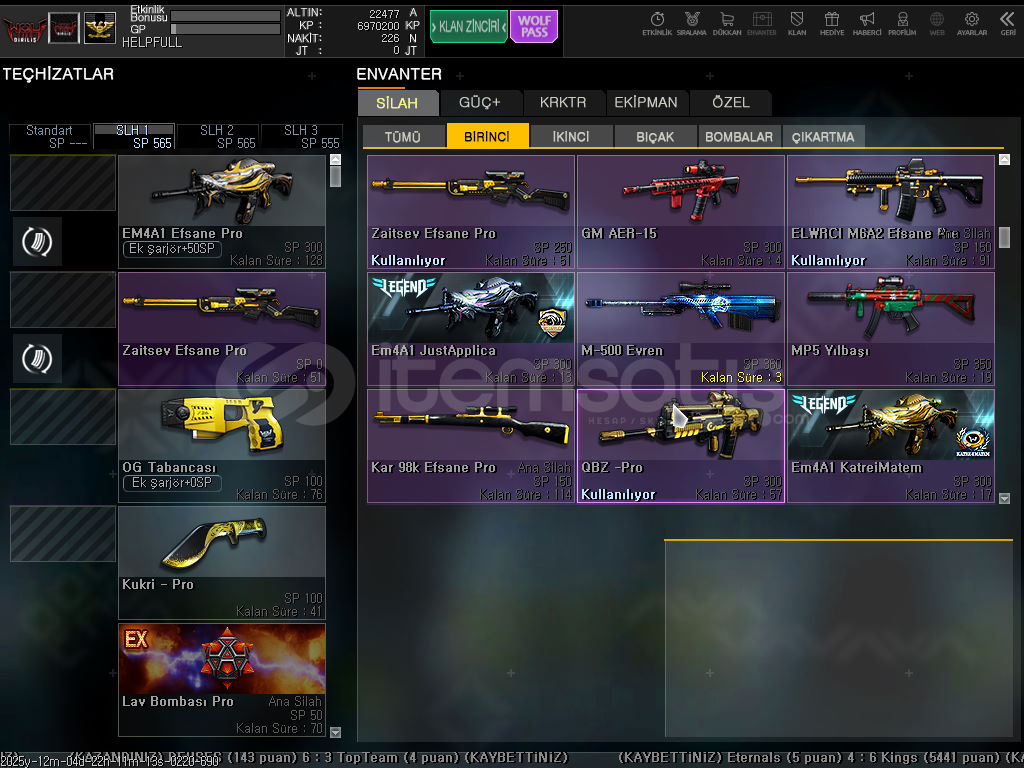Click equipment list scroll down arrow
The height and width of the screenshot is (768, 1024).
click(335, 732)
